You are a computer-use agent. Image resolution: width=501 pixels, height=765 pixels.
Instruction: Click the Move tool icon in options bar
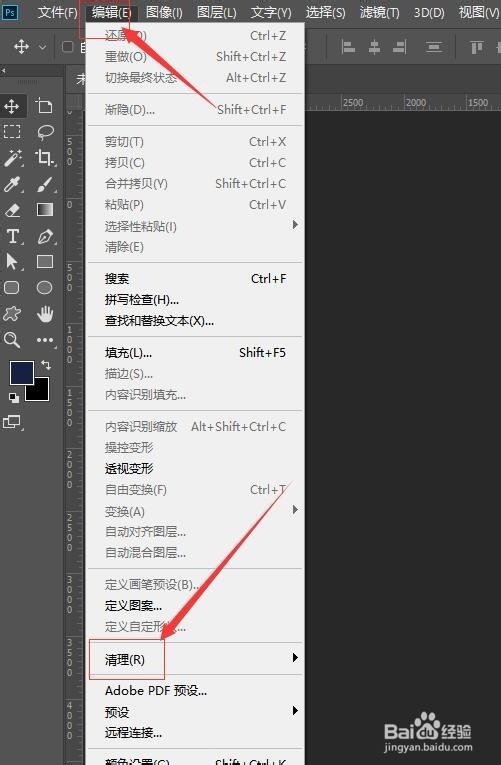tap(21, 47)
